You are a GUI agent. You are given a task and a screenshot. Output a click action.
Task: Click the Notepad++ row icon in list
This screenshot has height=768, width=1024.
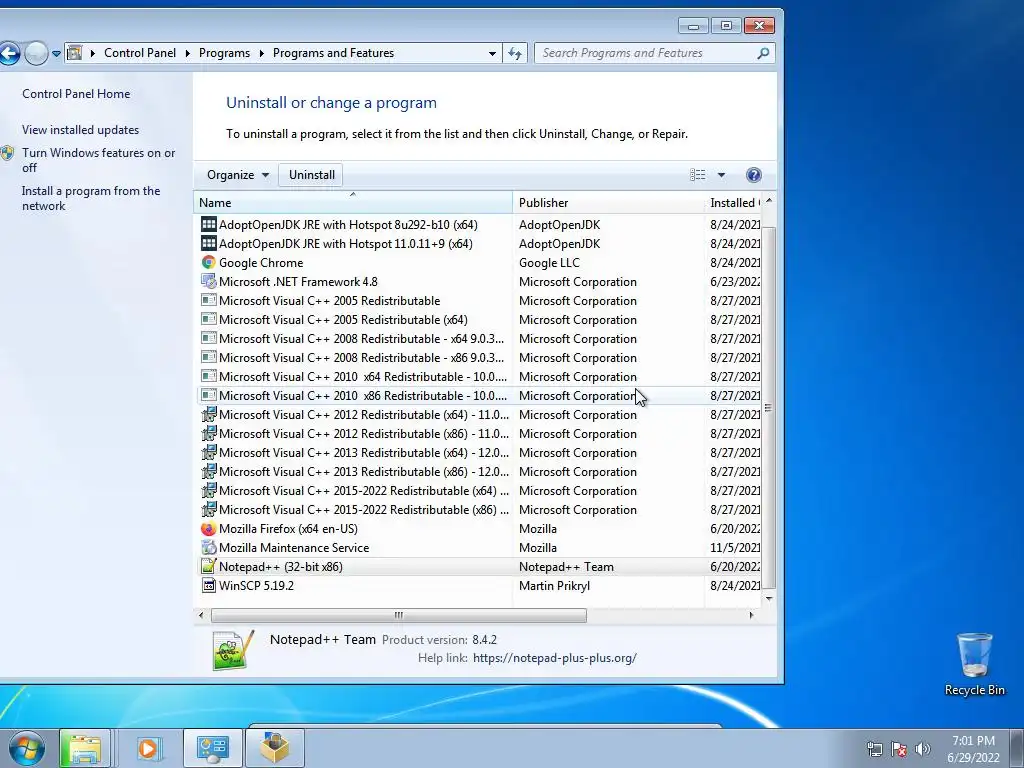208,566
